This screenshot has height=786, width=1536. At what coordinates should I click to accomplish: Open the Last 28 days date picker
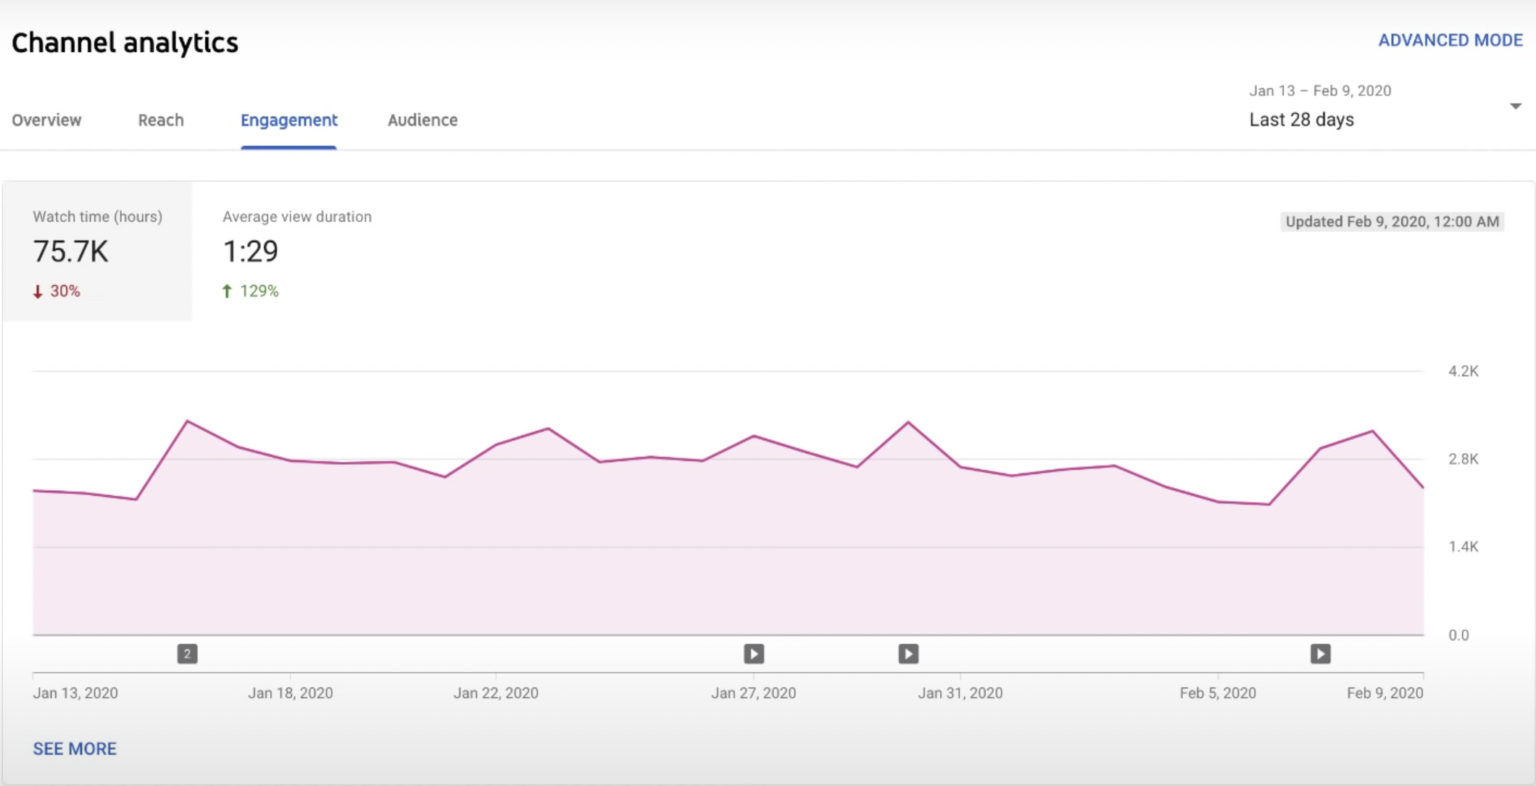[x=1300, y=119]
